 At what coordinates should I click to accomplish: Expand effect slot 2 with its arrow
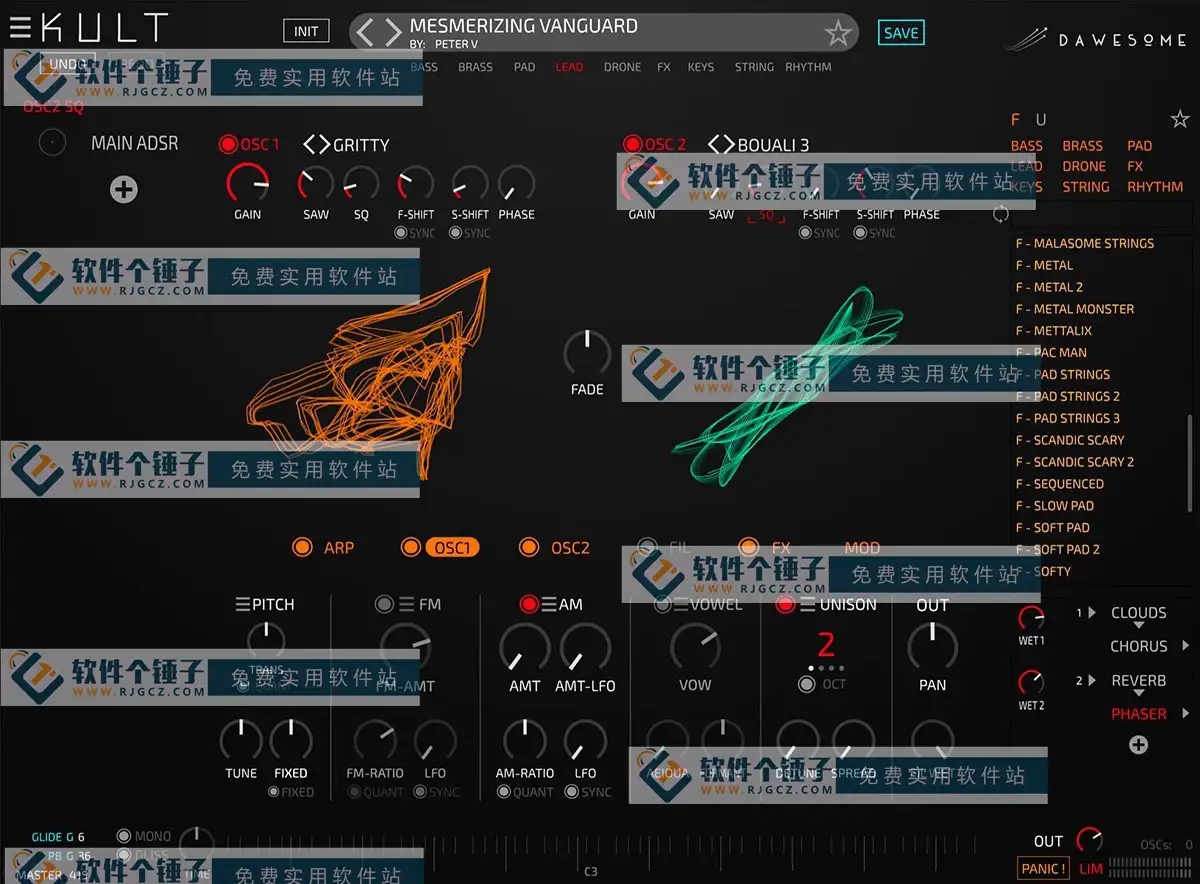[x=1092, y=681]
